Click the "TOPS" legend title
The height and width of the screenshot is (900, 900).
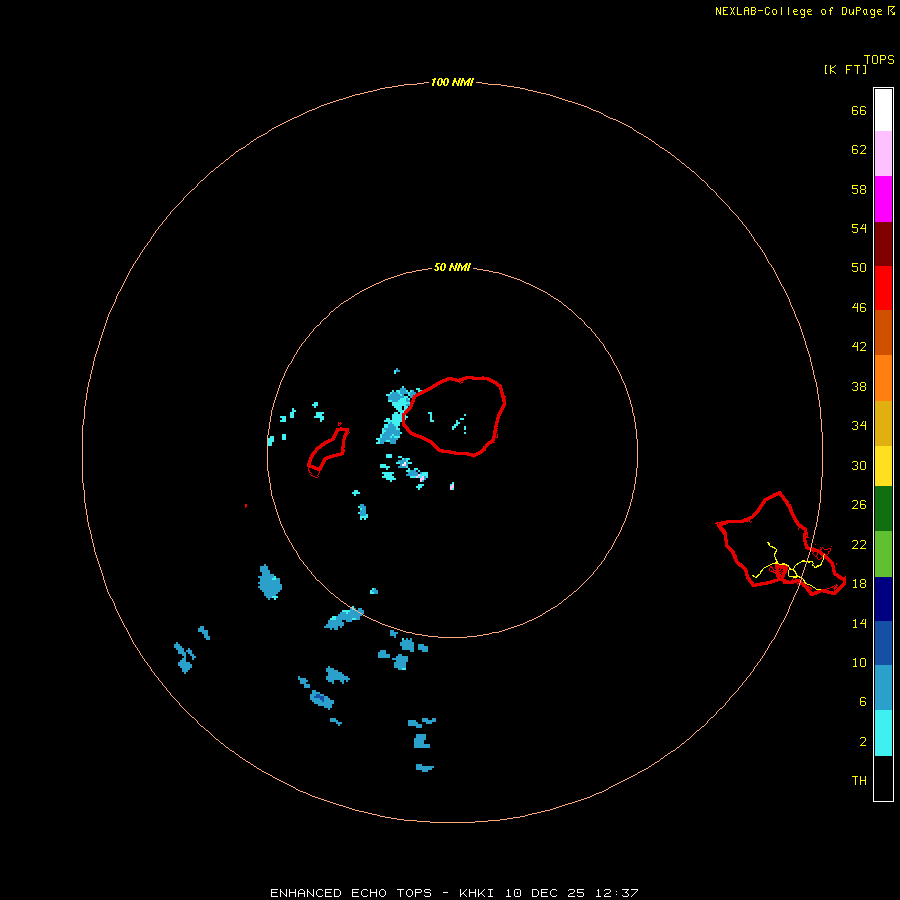(879, 60)
